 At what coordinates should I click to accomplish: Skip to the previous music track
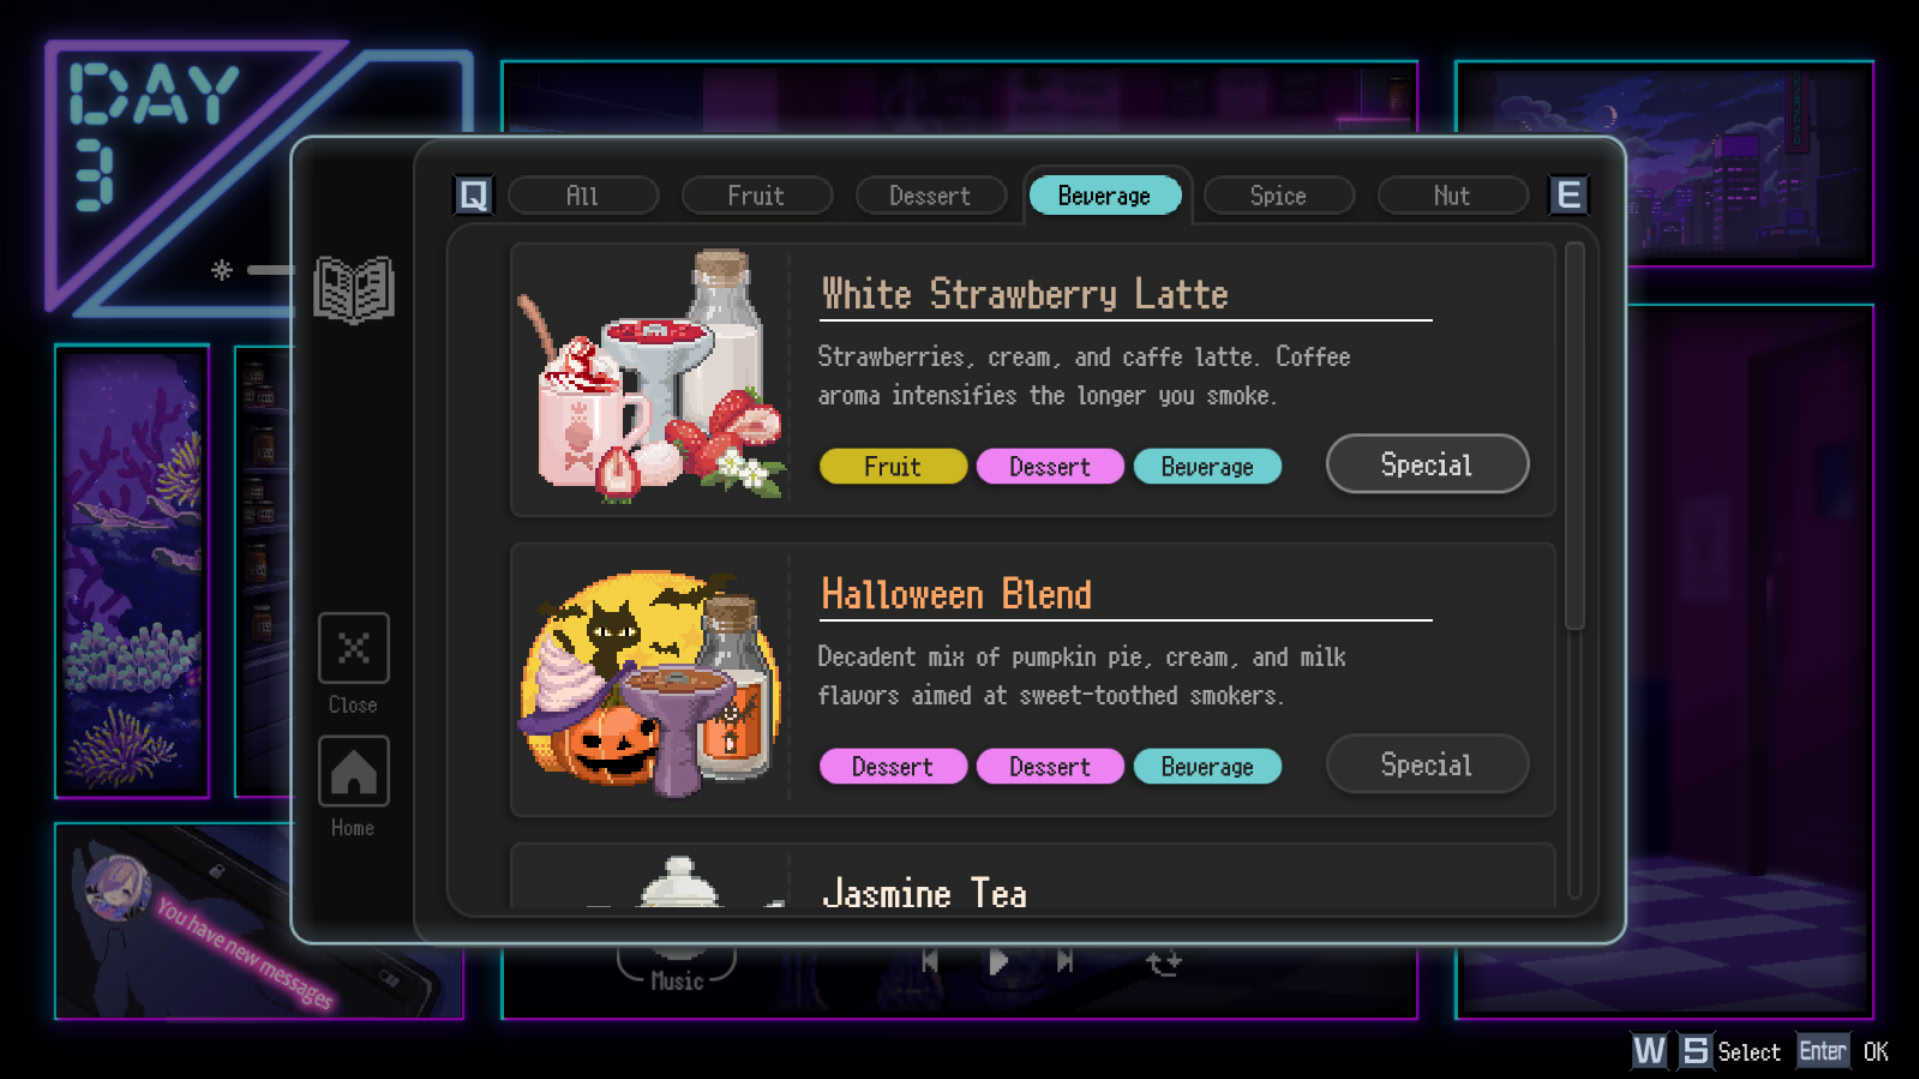point(930,961)
